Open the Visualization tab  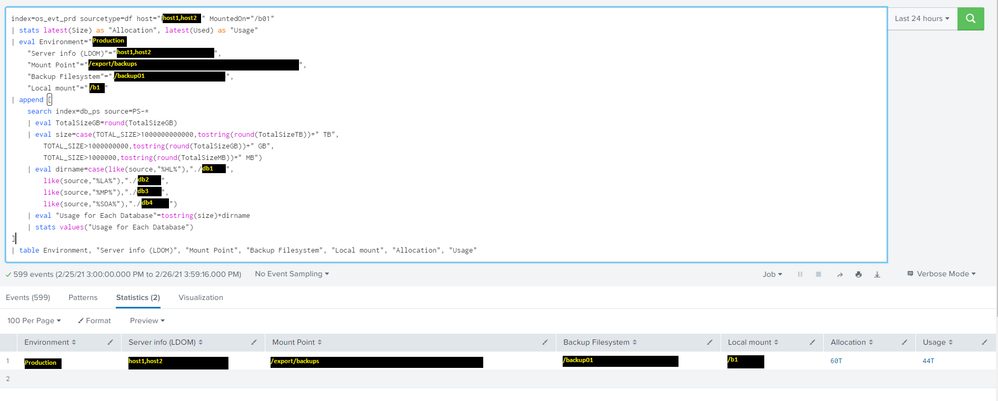pyautogui.click(x=200, y=297)
